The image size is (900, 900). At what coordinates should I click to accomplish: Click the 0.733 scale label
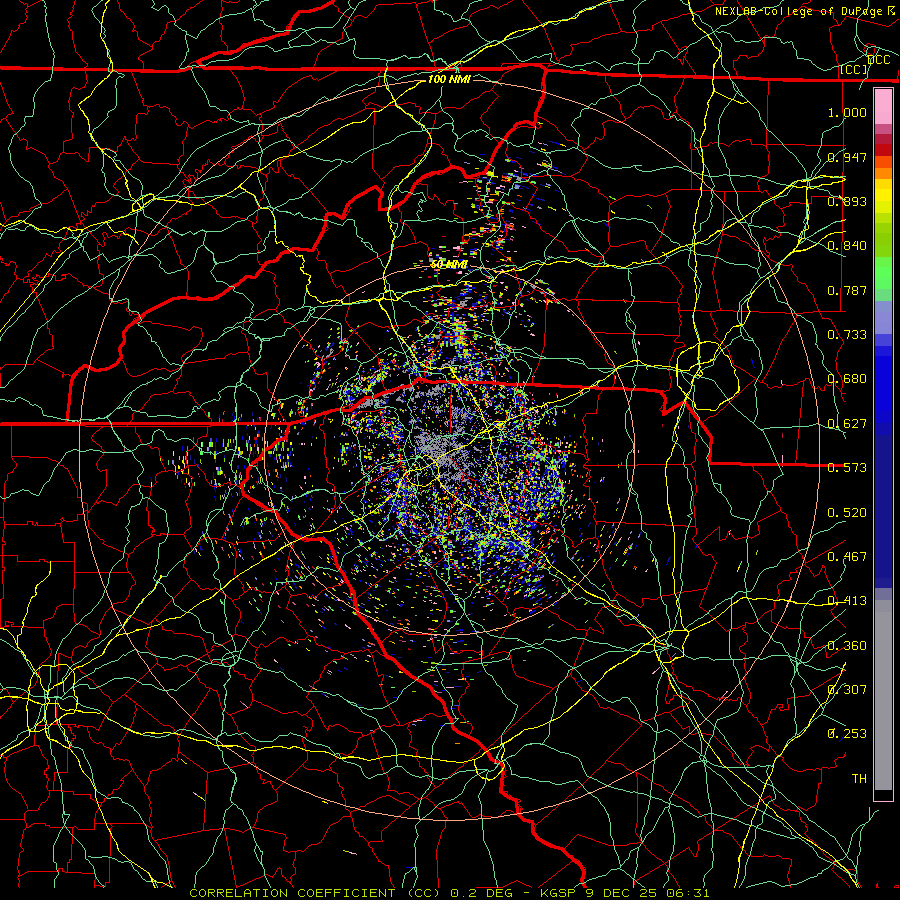coord(847,335)
